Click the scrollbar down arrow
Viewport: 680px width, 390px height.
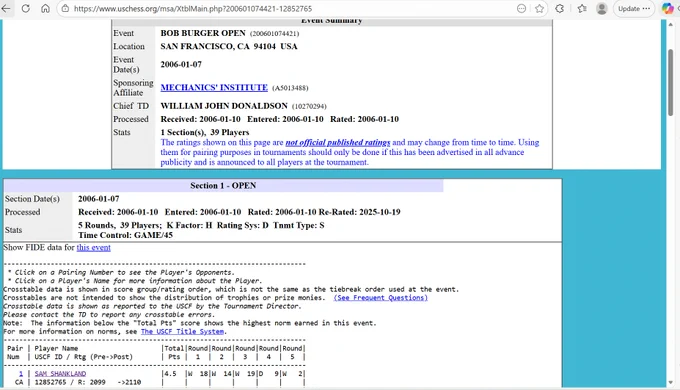click(670, 383)
